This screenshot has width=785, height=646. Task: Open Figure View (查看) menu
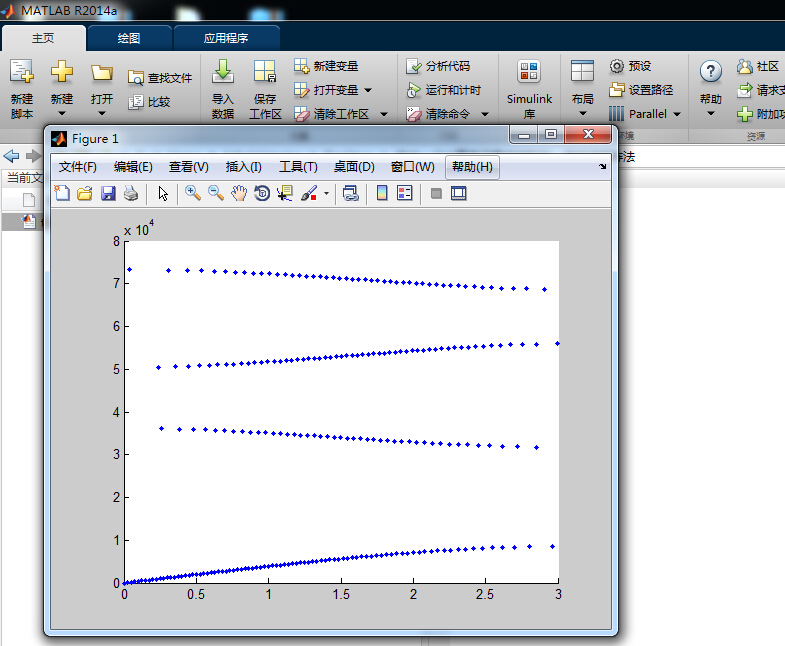click(189, 167)
